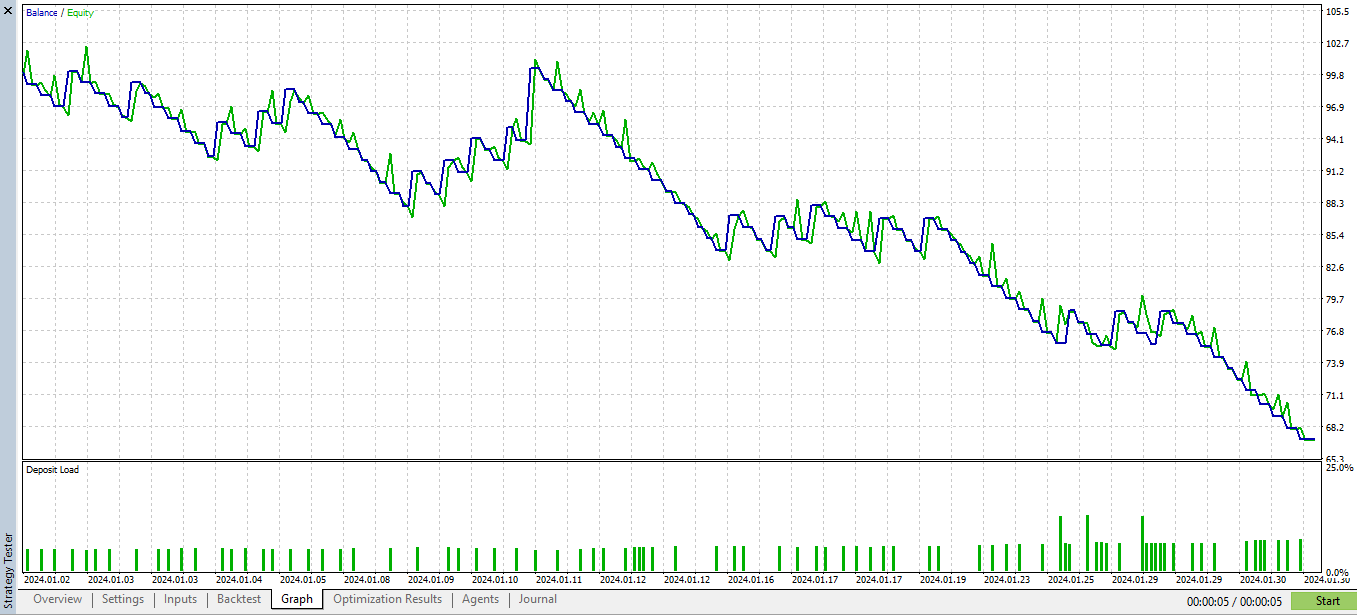This screenshot has height=615, width=1357.
Task: Open the Settings tab
Action: [122, 599]
